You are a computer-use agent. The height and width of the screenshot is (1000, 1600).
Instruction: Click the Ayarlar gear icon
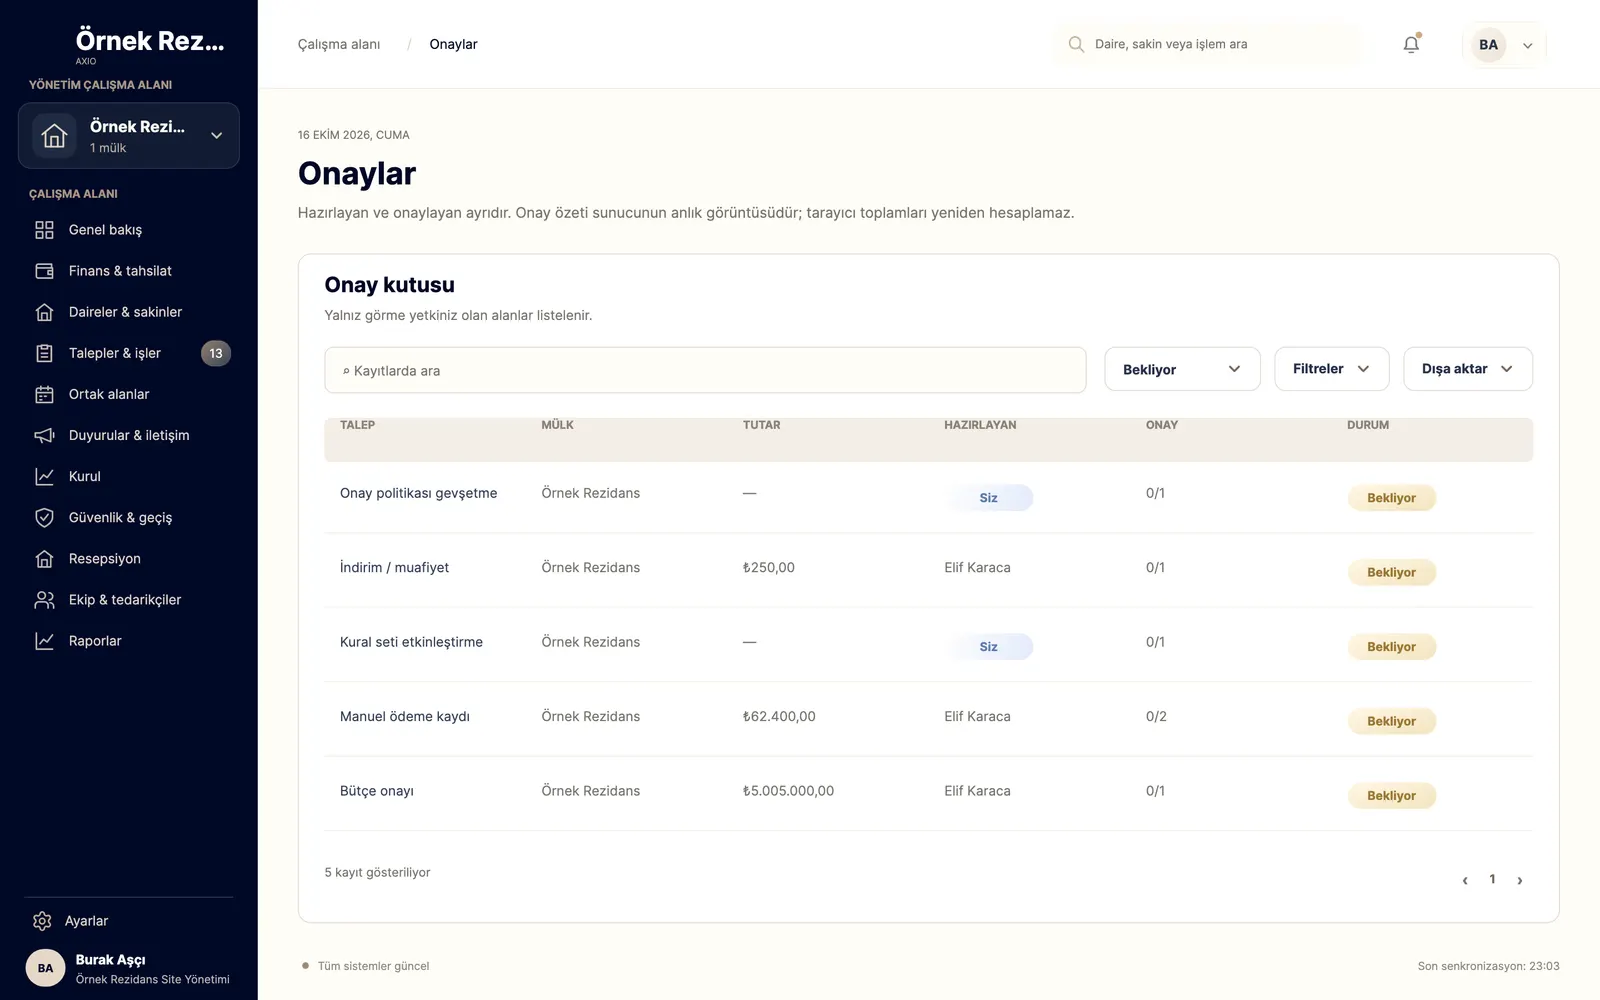42,921
